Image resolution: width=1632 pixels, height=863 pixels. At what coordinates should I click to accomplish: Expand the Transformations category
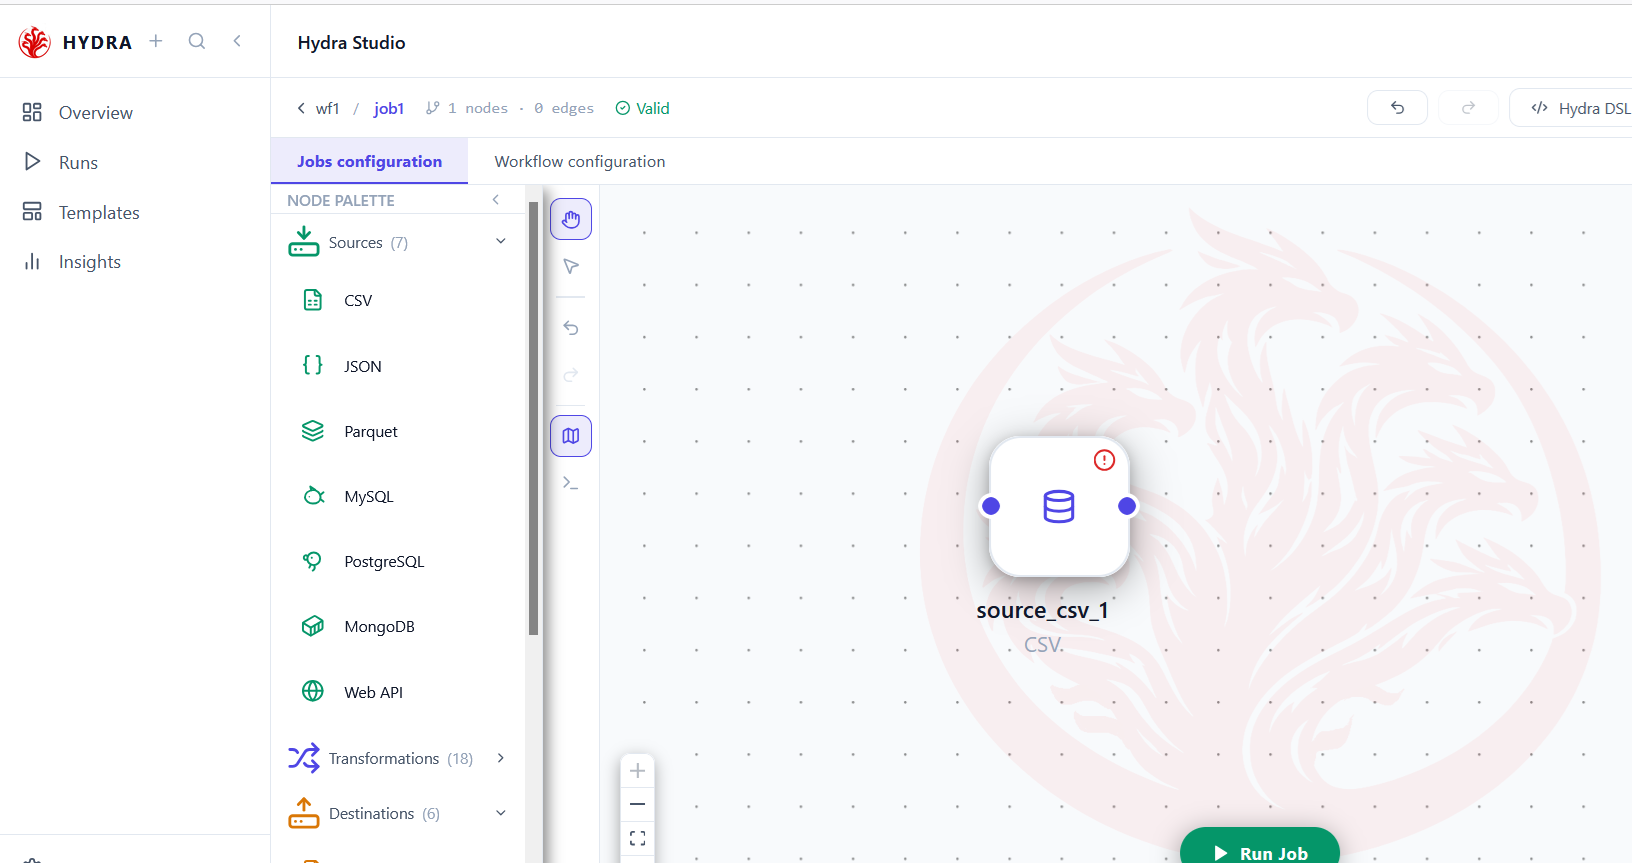click(x=501, y=758)
